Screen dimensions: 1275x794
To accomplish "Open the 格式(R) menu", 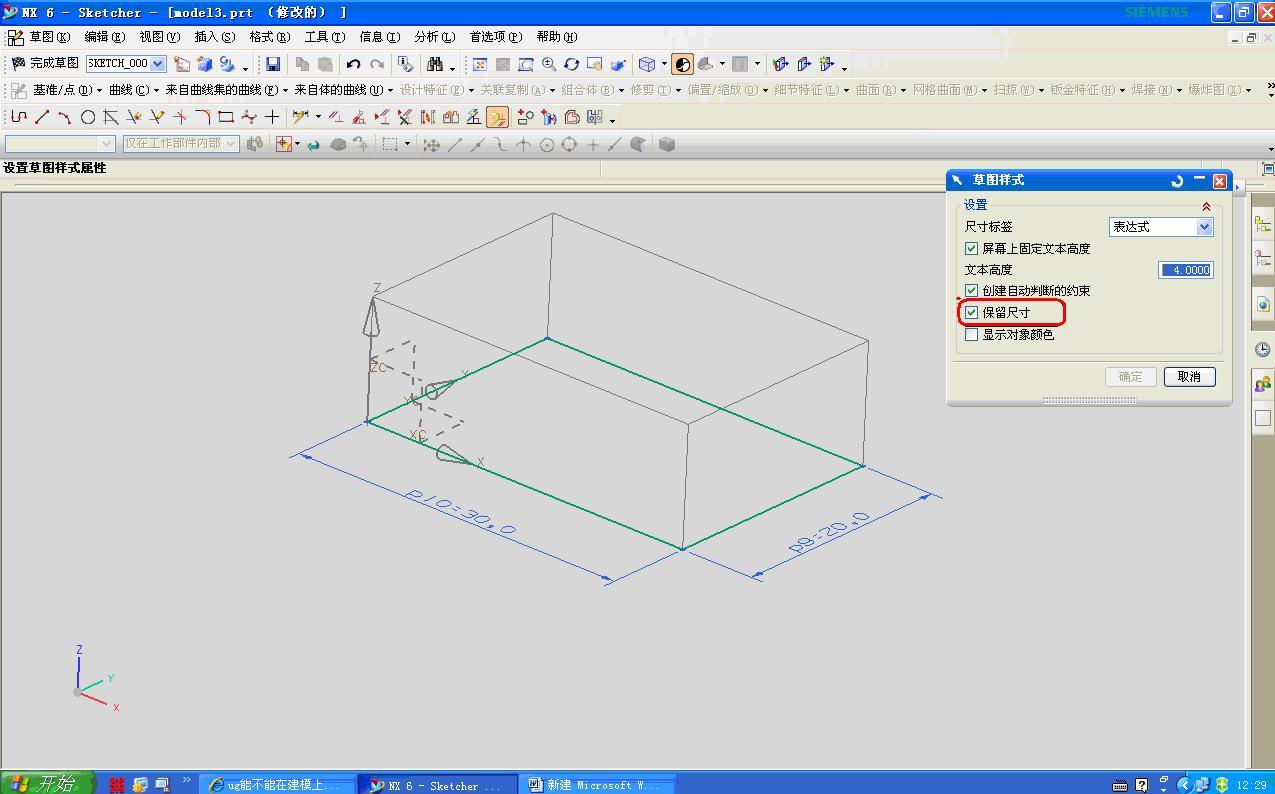I will 270,37.
